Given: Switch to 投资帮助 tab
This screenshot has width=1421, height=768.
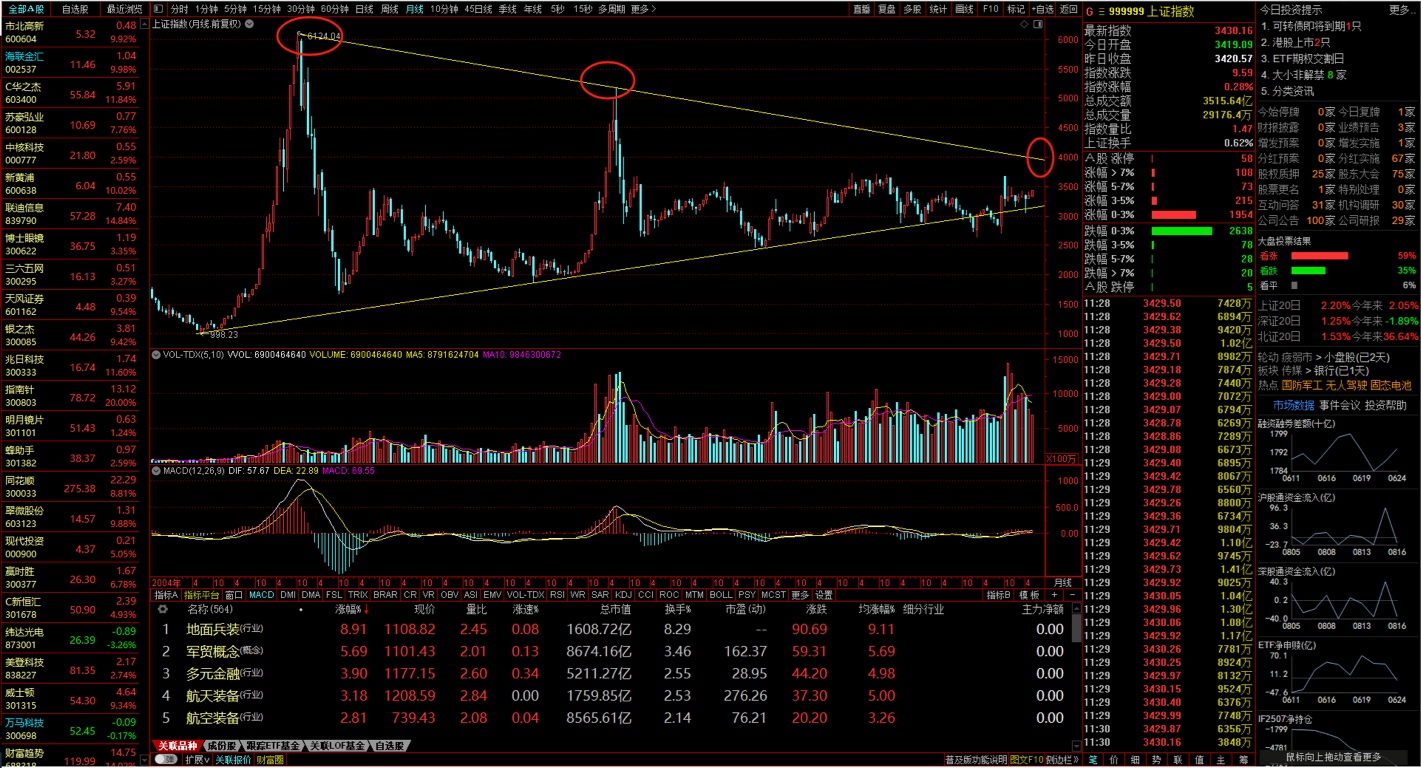Looking at the screenshot, I should point(1385,405).
